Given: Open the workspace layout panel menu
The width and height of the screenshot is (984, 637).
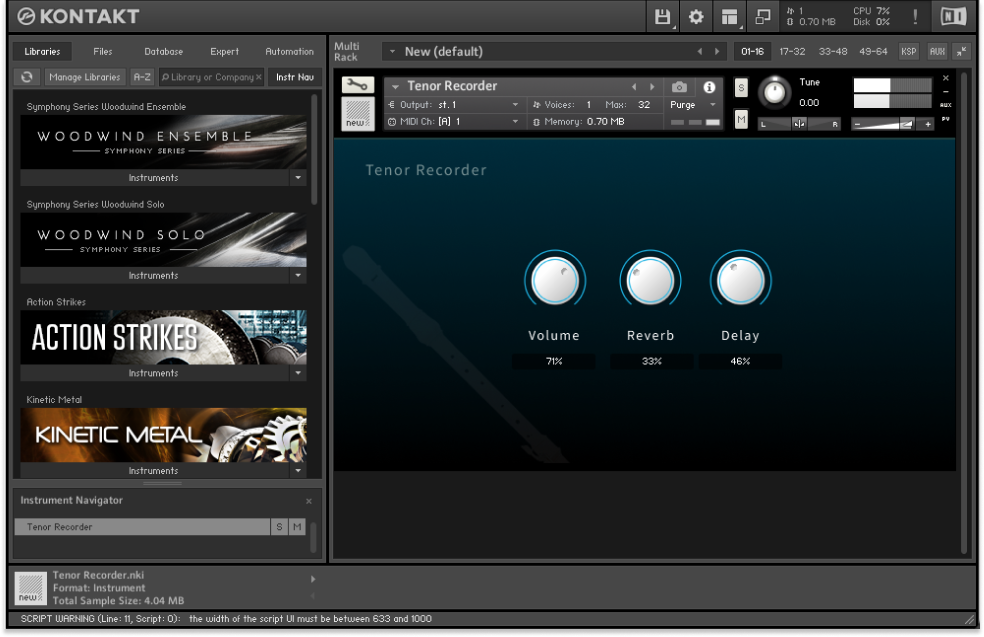Looking at the screenshot, I should [x=729, y=17].
